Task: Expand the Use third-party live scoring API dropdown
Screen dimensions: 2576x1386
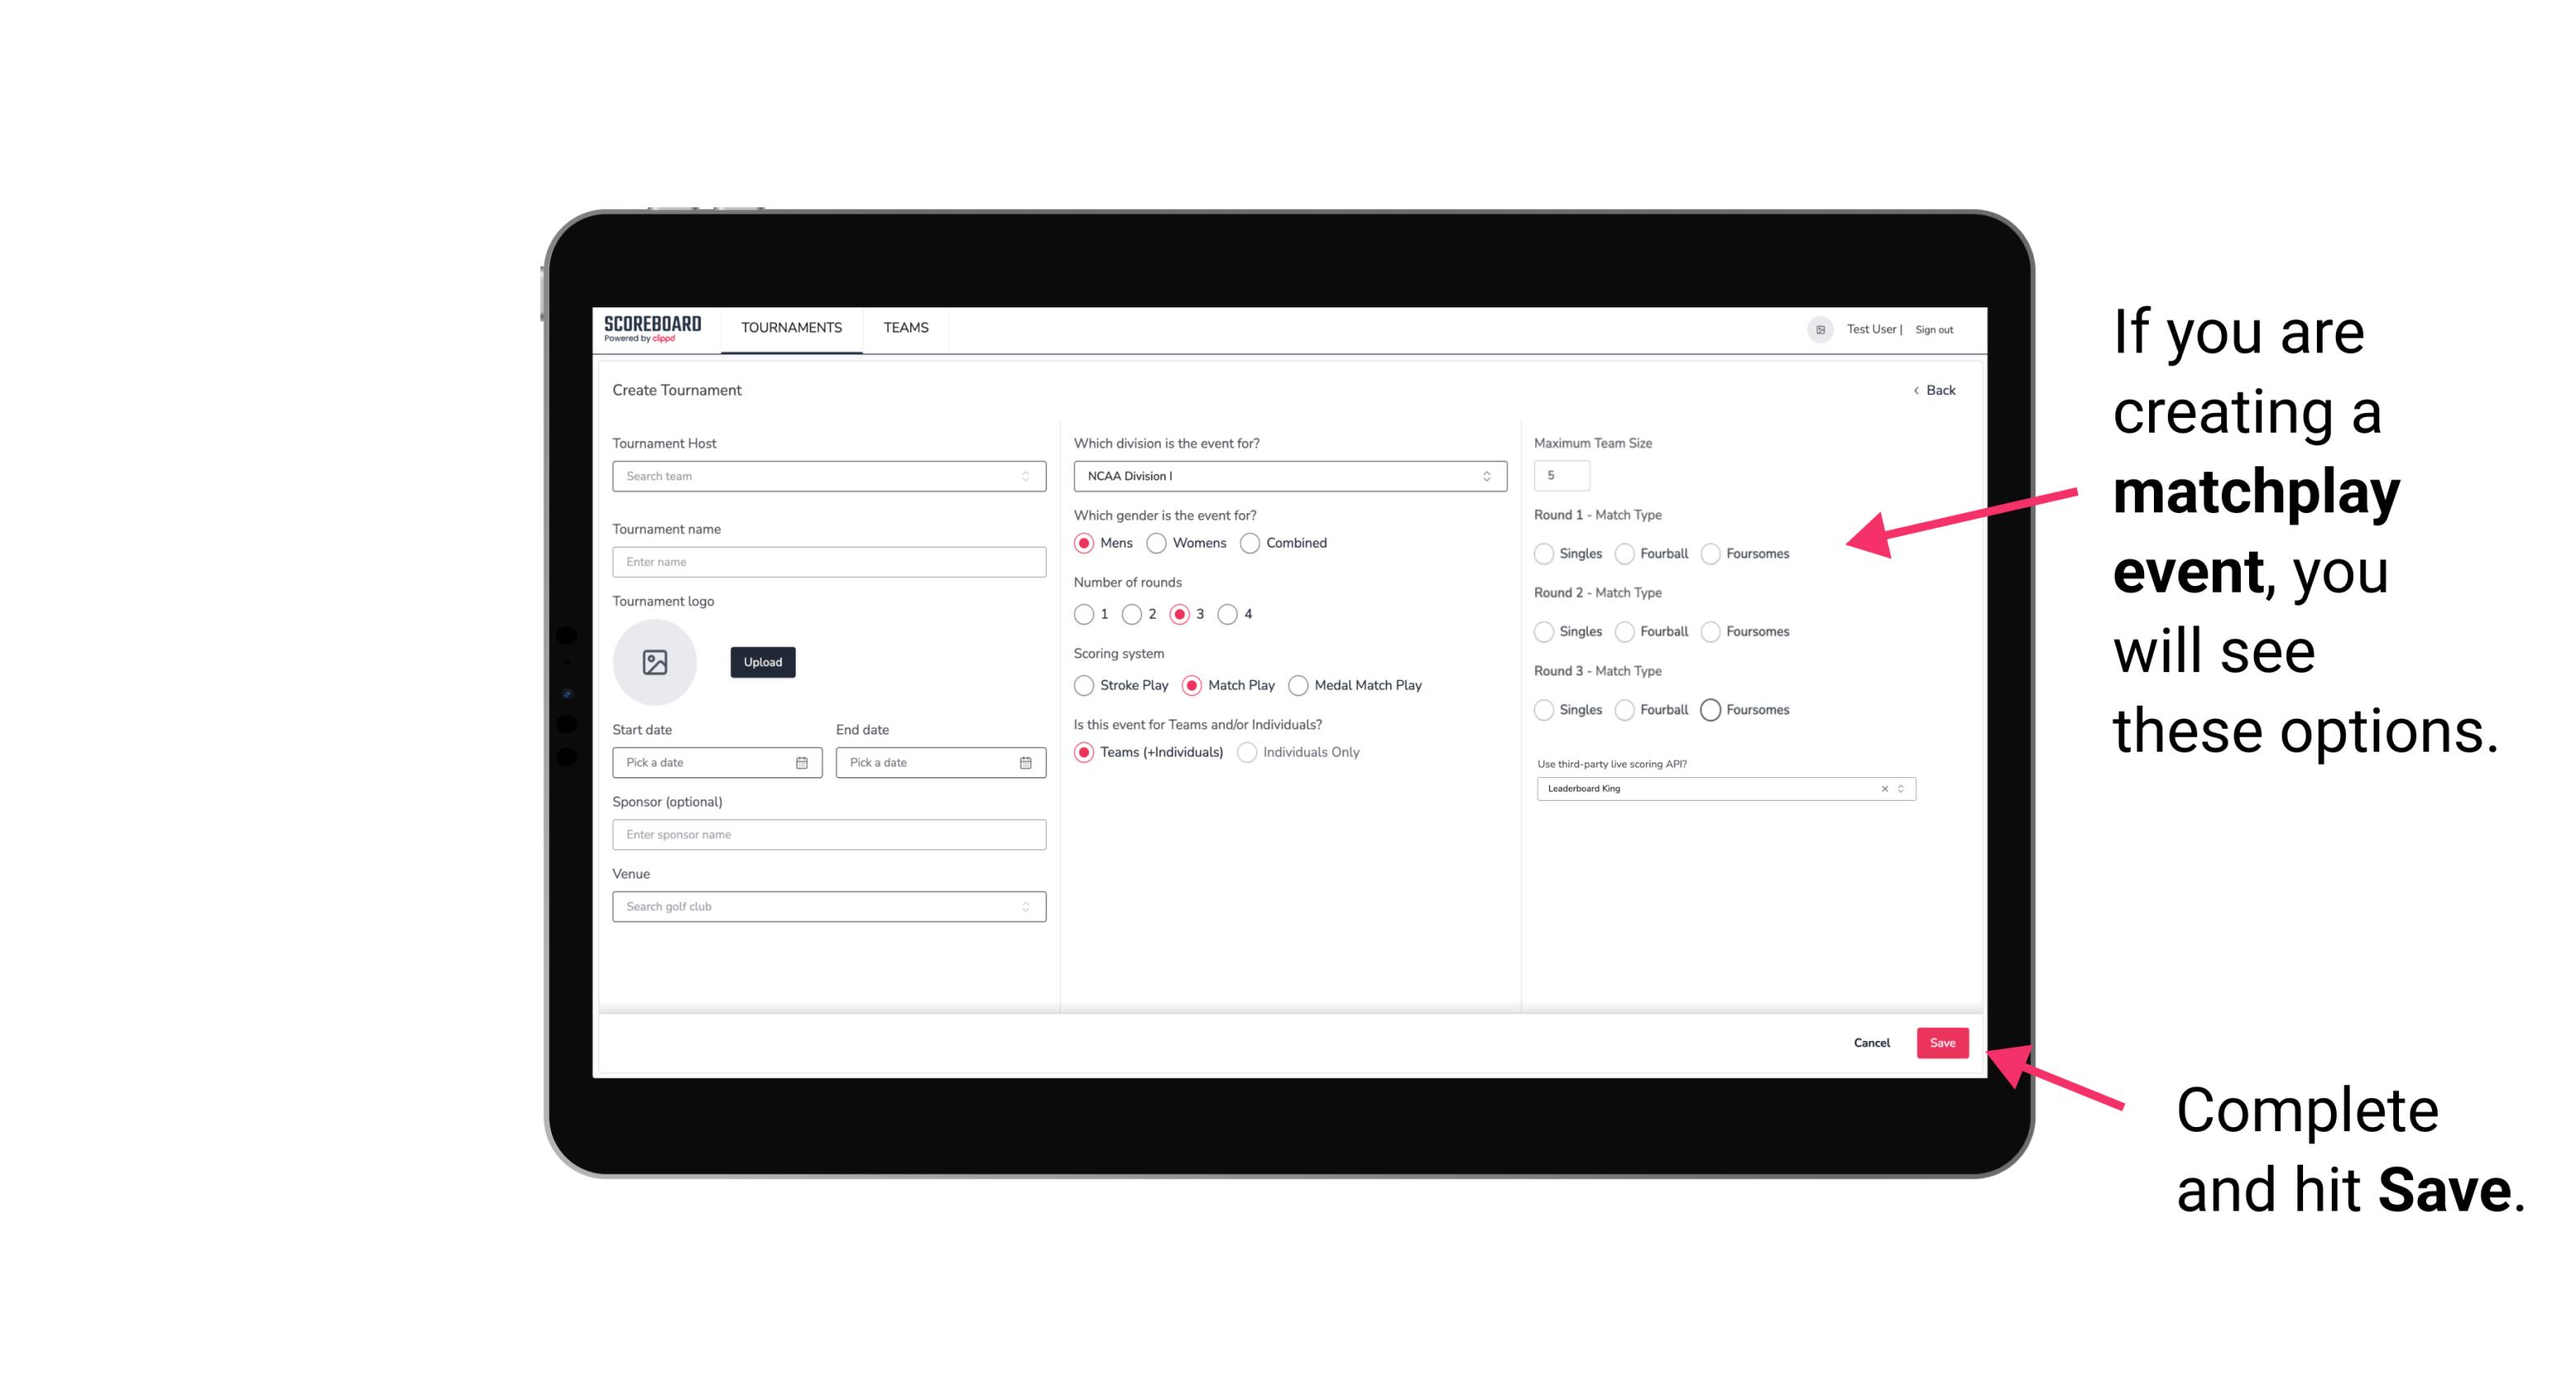Action: pos(1899,787)
